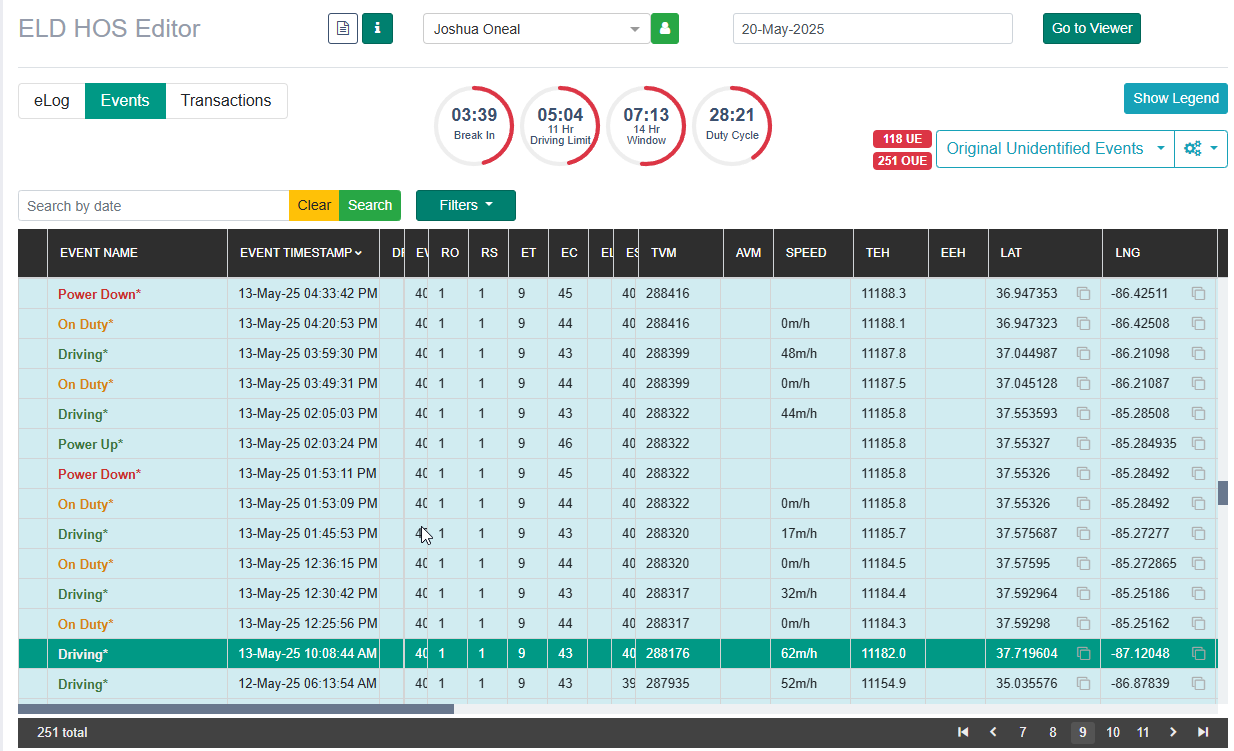Click the Search by date field
The image size is (1234, 751).
154,205
